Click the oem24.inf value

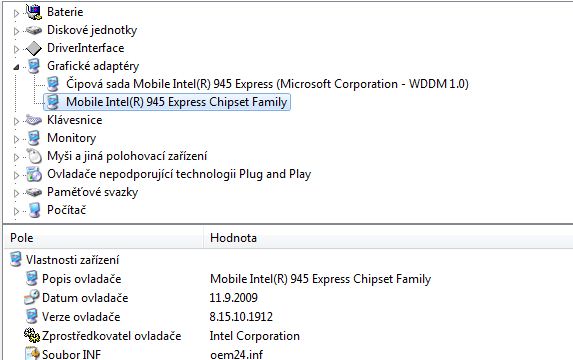coord(236,354)
